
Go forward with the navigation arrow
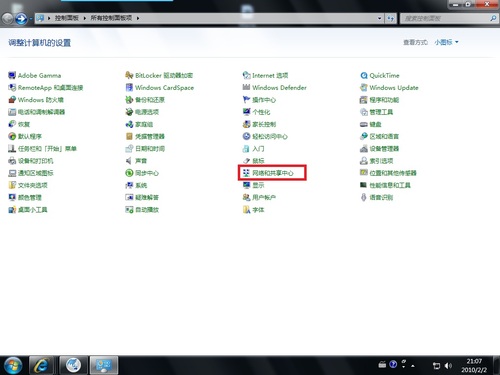(x=21, y=19)
